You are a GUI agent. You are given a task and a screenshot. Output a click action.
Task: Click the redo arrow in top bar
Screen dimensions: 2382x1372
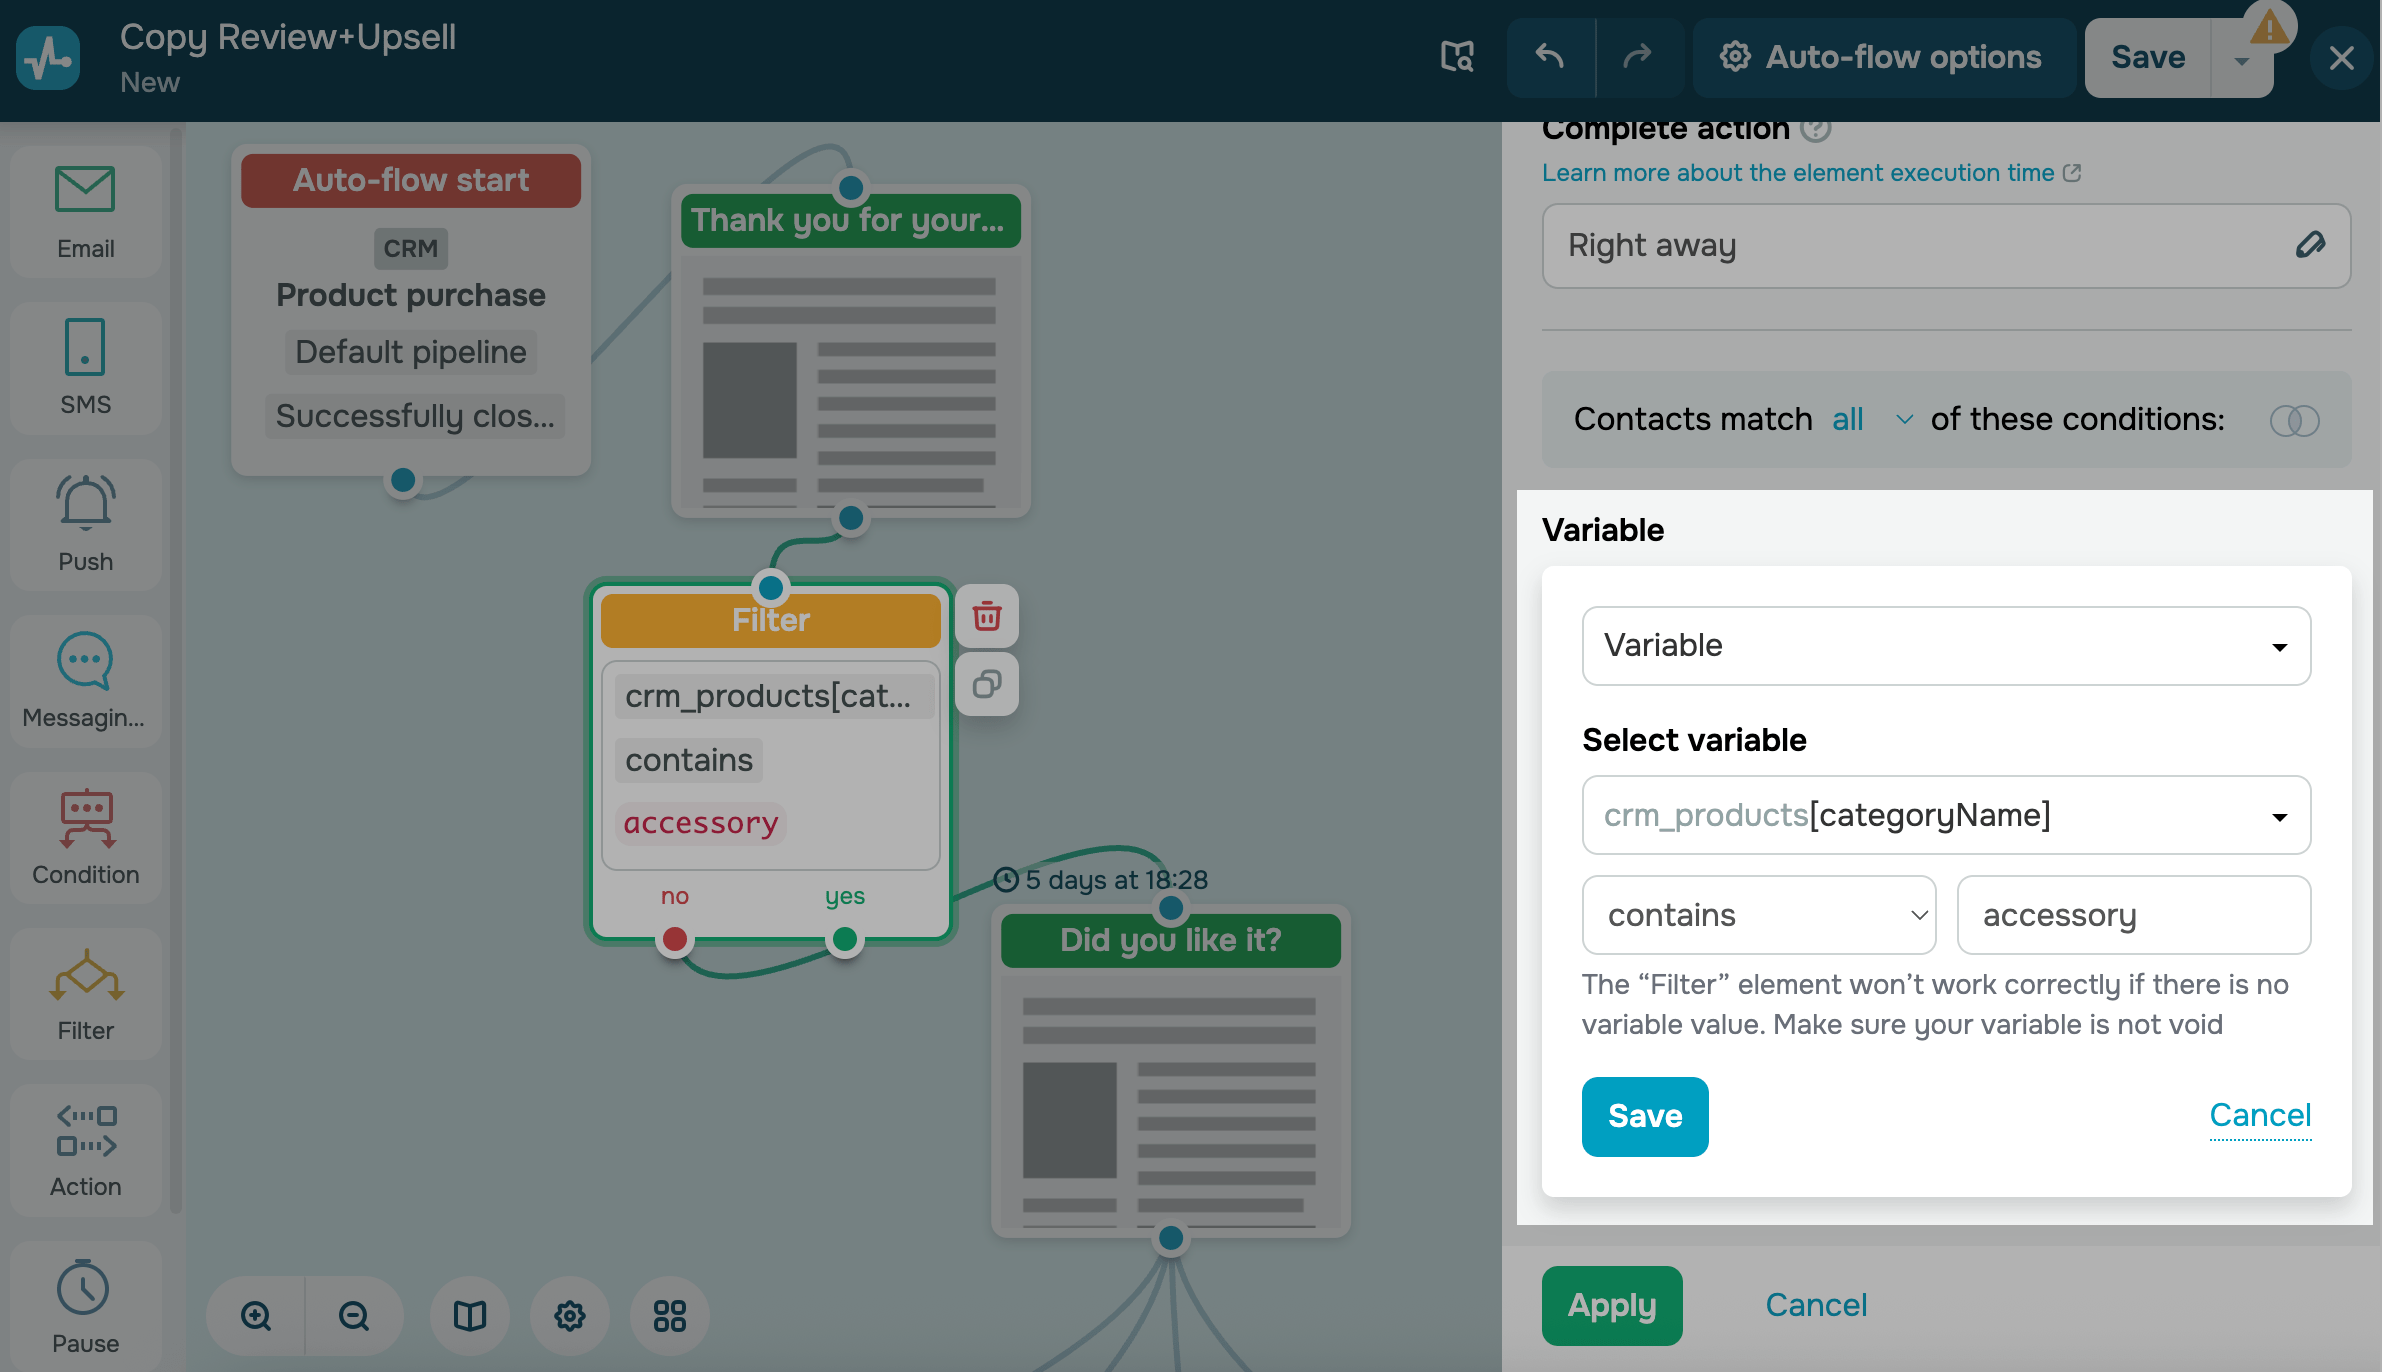(1637, 57)
